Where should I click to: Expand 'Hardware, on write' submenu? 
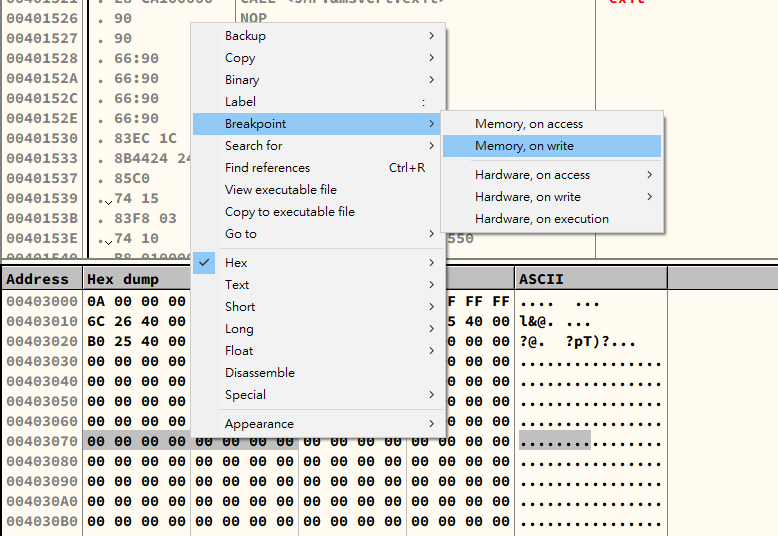(527, 197)
